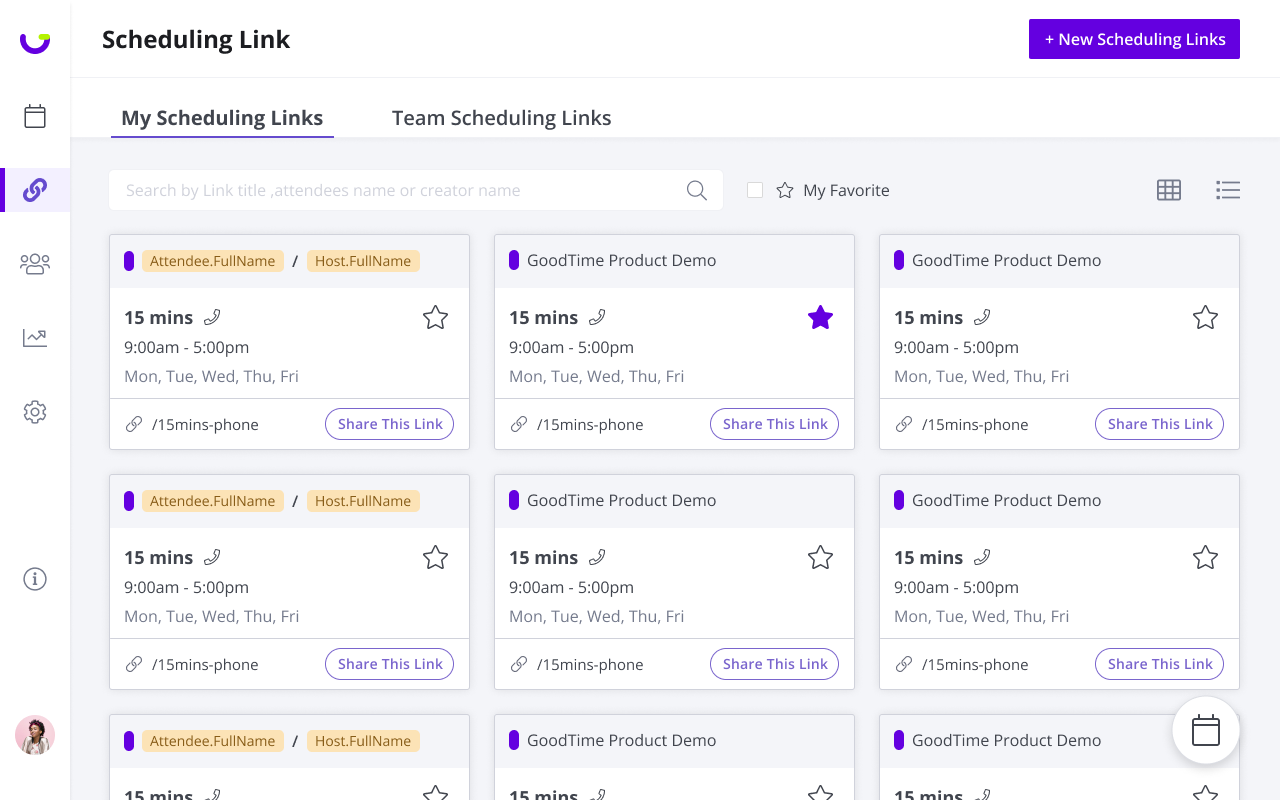Switch to grid view layout

pyautogui.click(x=1169, y=190)
